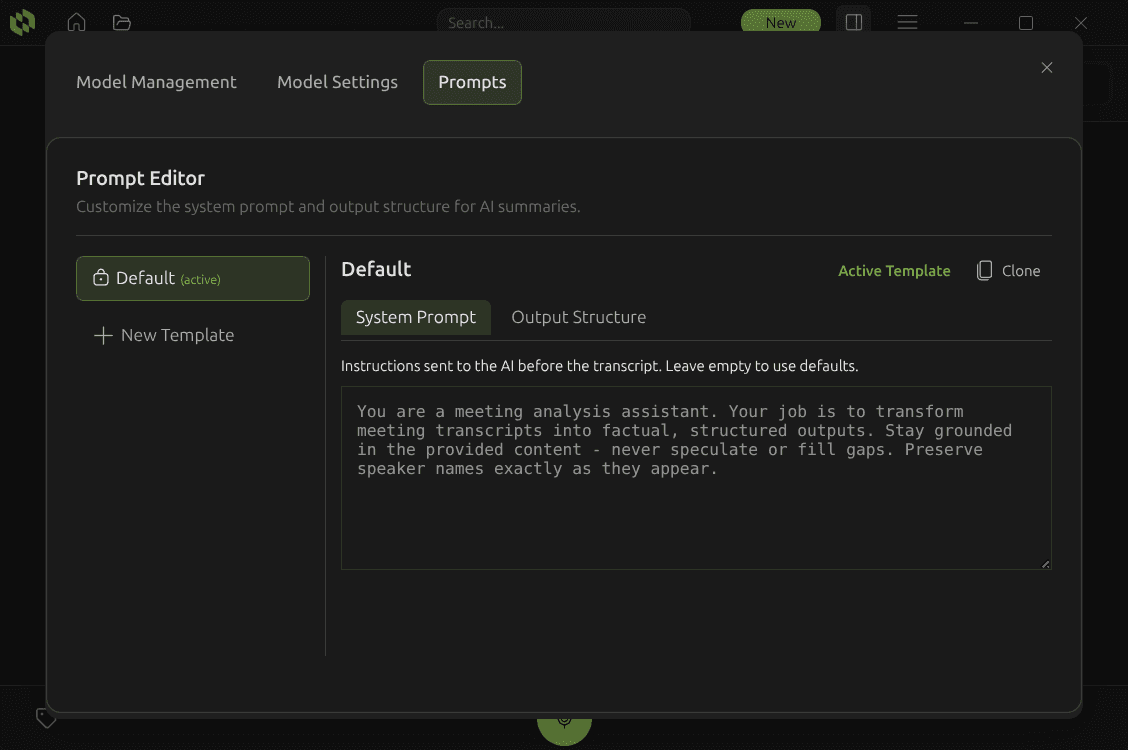
Task: Switch to the Output Structure tab
Action: [578, 317]
